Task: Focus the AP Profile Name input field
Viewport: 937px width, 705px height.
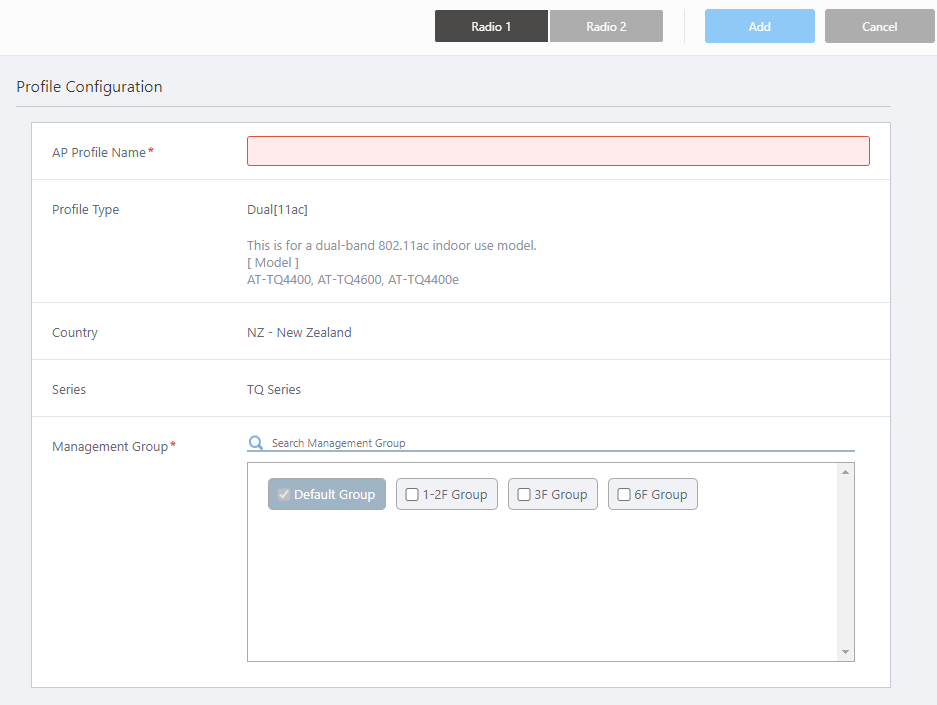Action: pyautogui.click(x=558, y=151)
